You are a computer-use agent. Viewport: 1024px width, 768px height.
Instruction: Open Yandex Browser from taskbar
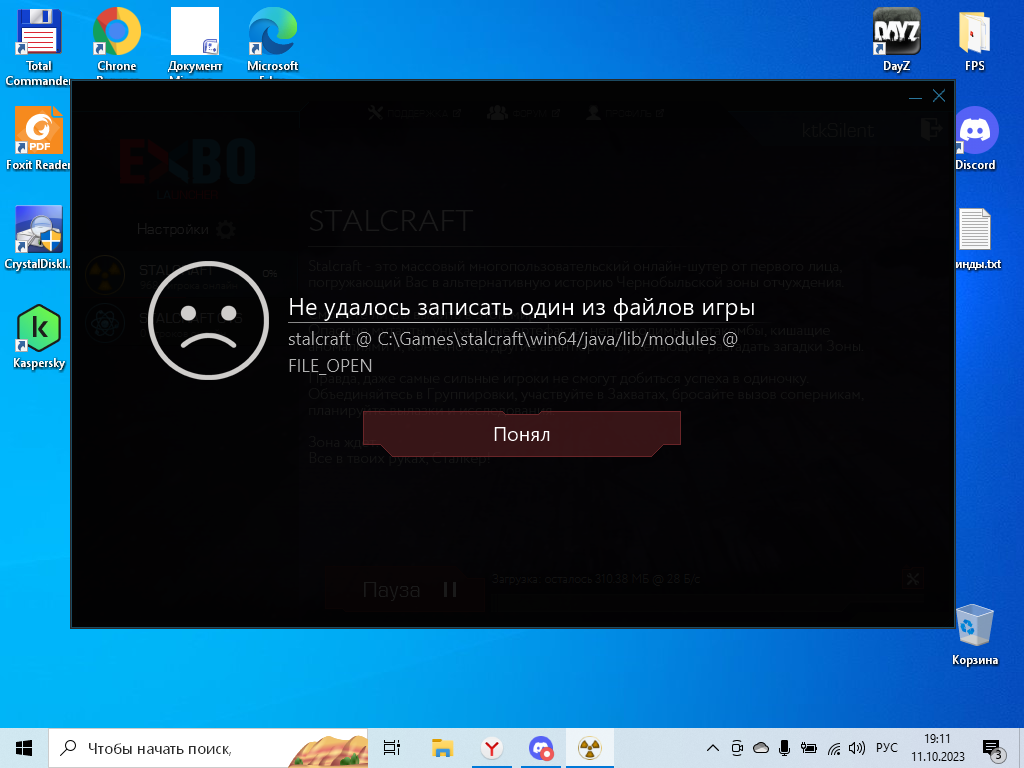click(x=492, y=748)
